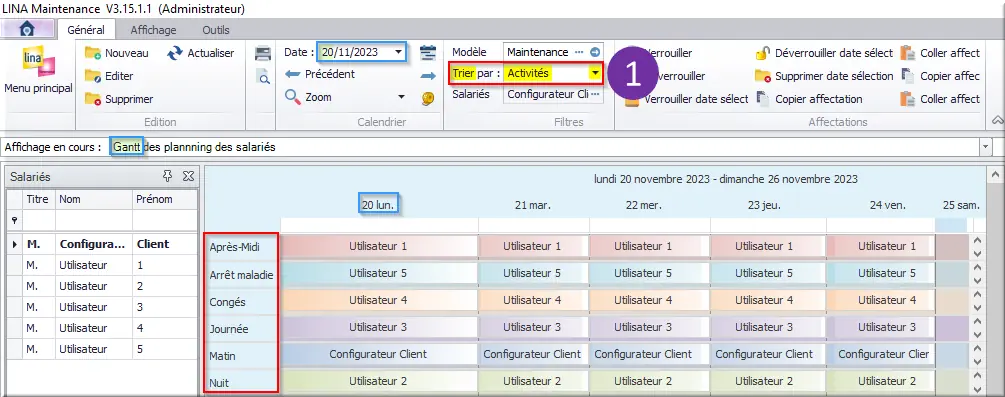
Task: Click the down arrow of the Journée row
Action: pyautogui.click(x=977, y=334)
